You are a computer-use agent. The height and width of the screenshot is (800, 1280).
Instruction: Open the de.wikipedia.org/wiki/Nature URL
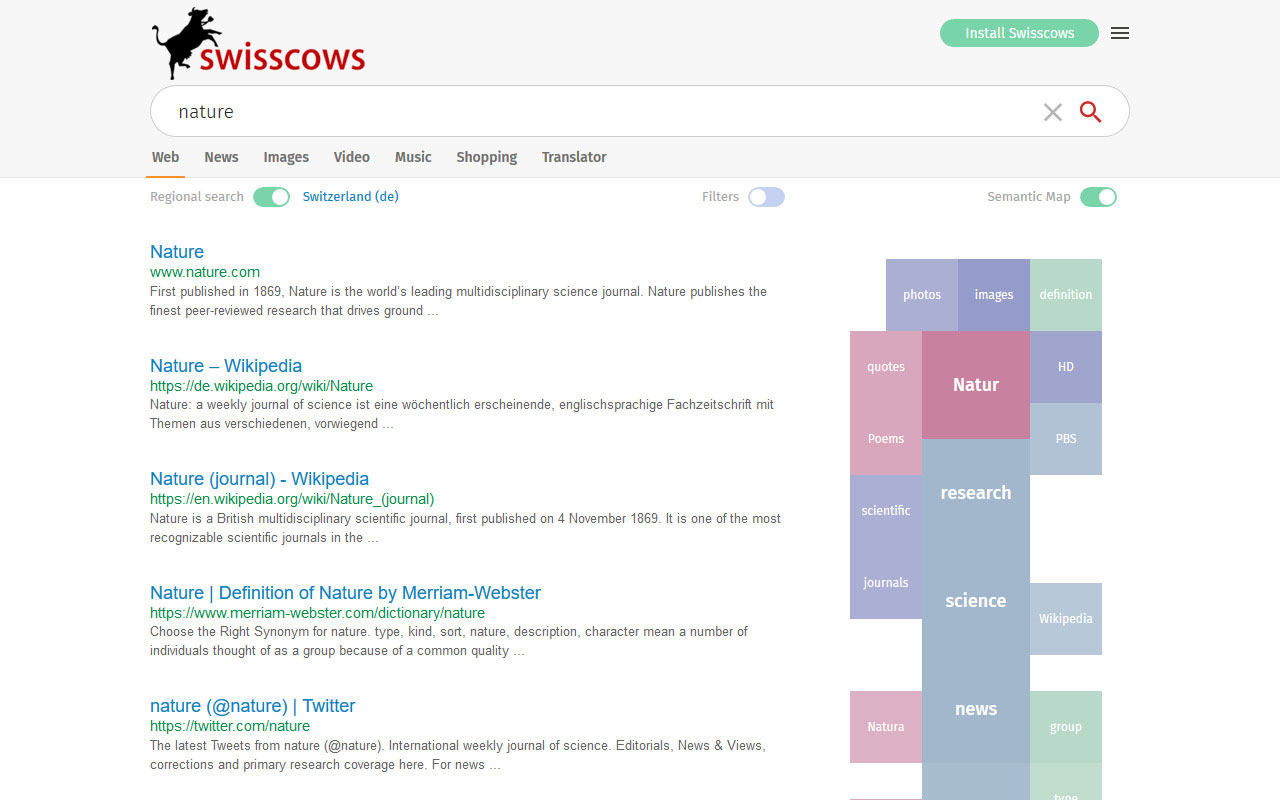tap(261, 386)
